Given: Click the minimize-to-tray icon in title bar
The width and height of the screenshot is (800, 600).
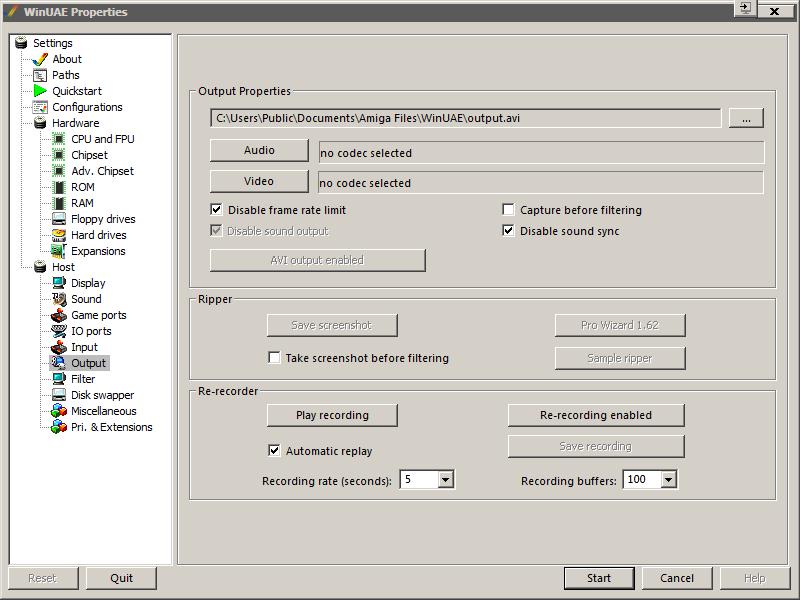Looking at the screenshot, I should [x=745, y=9].
